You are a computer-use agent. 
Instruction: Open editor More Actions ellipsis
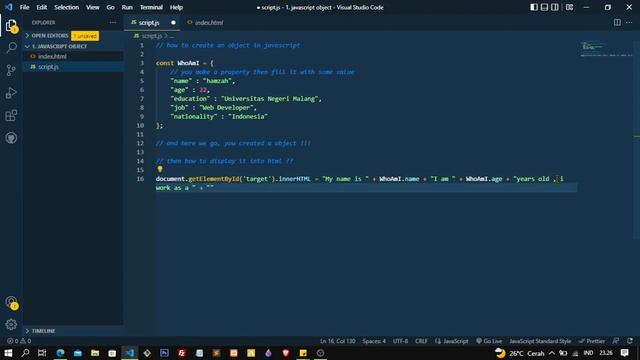[x=629, y=22]
